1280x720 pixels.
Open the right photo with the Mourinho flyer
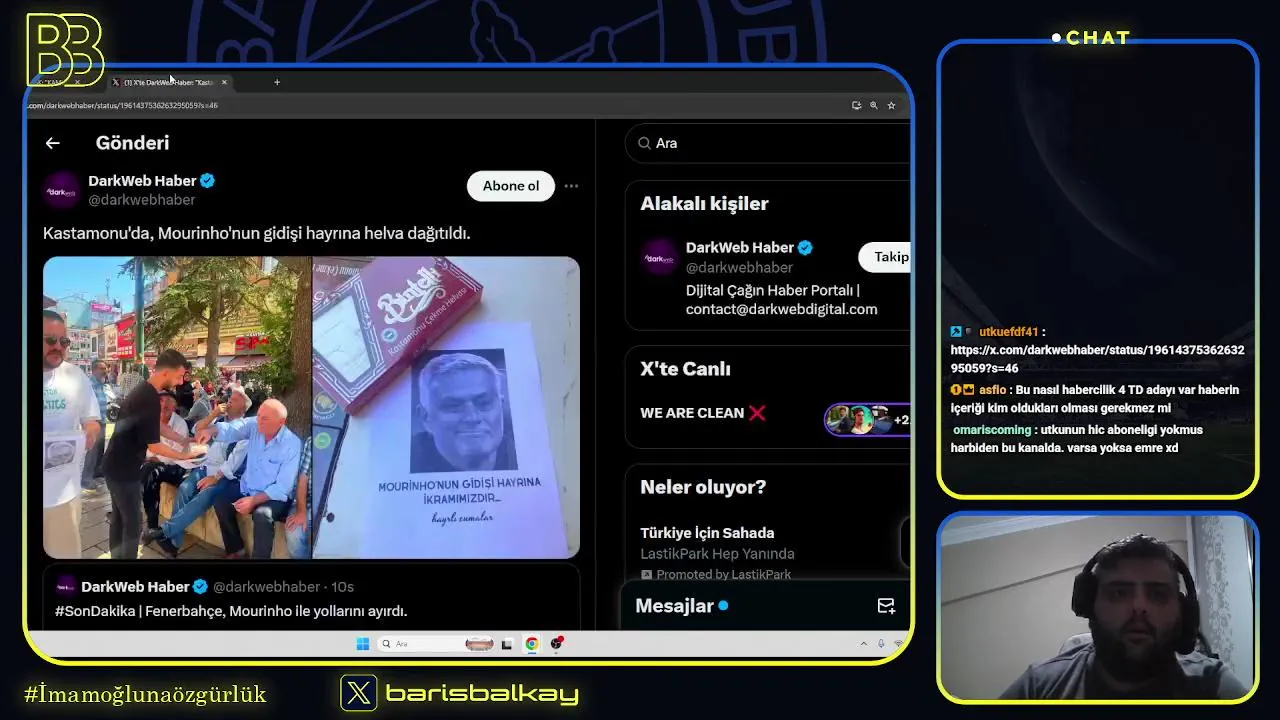pos(446,407)
